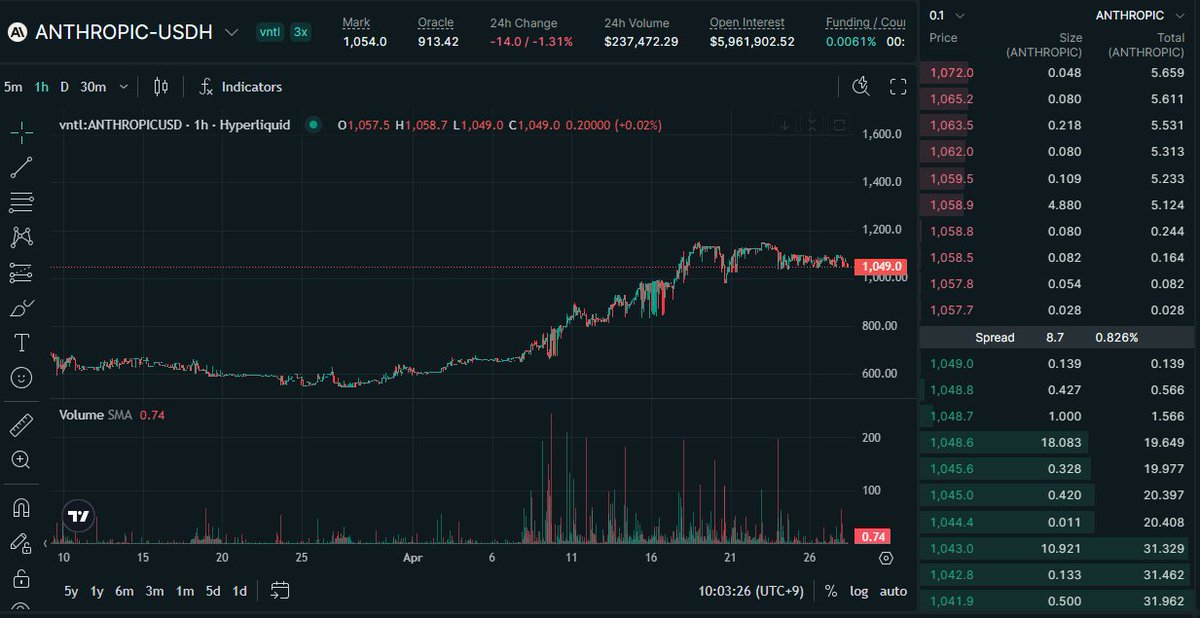Open chart settings gear on price axis
Viewport: 1200px width, 618px height.
[886, 557]
